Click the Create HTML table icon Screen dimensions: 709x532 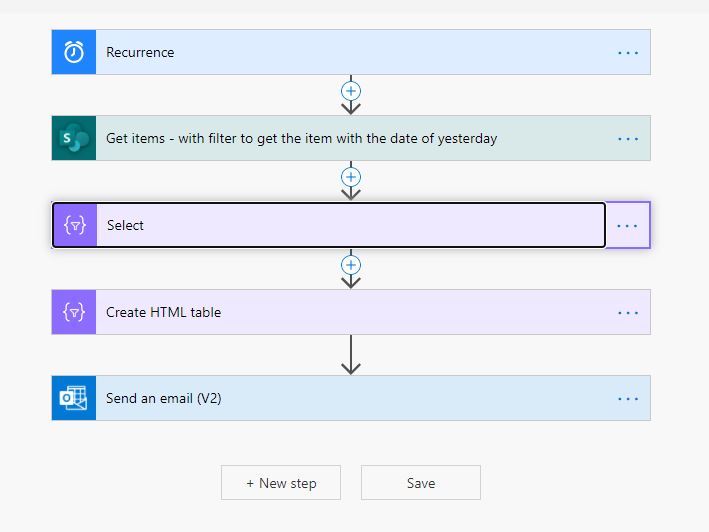coord(74,312)
